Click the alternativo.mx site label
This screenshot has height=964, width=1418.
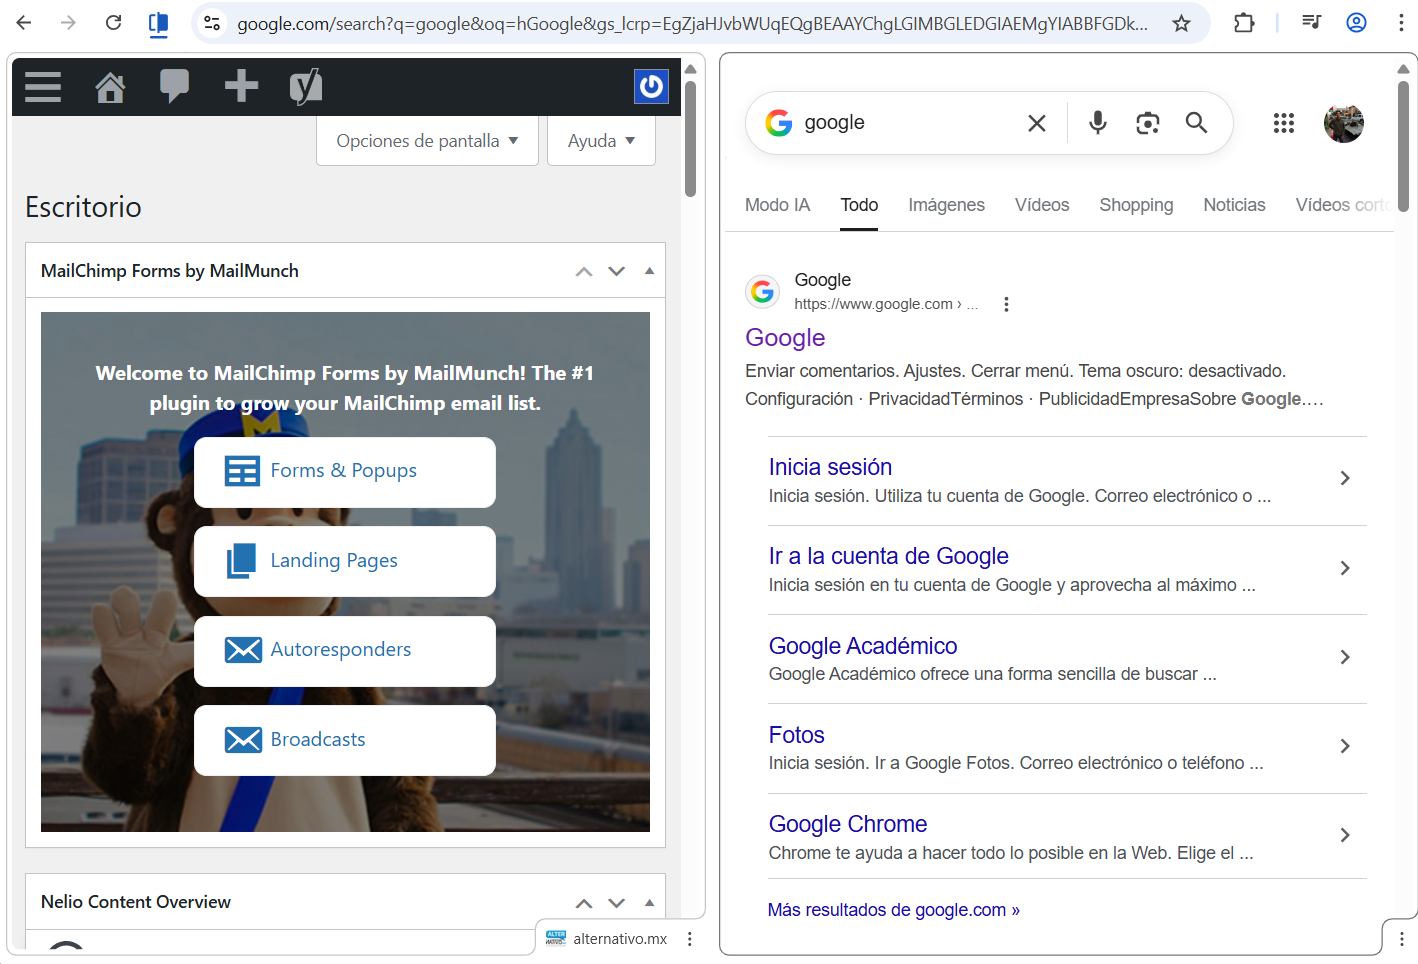click(x=620, y=939)
